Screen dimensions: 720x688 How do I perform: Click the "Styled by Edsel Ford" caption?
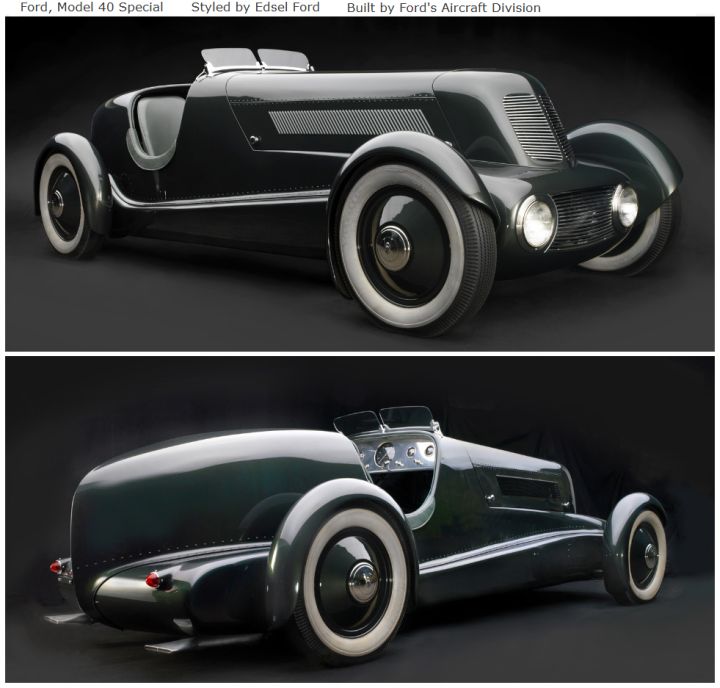coord(255,7)
